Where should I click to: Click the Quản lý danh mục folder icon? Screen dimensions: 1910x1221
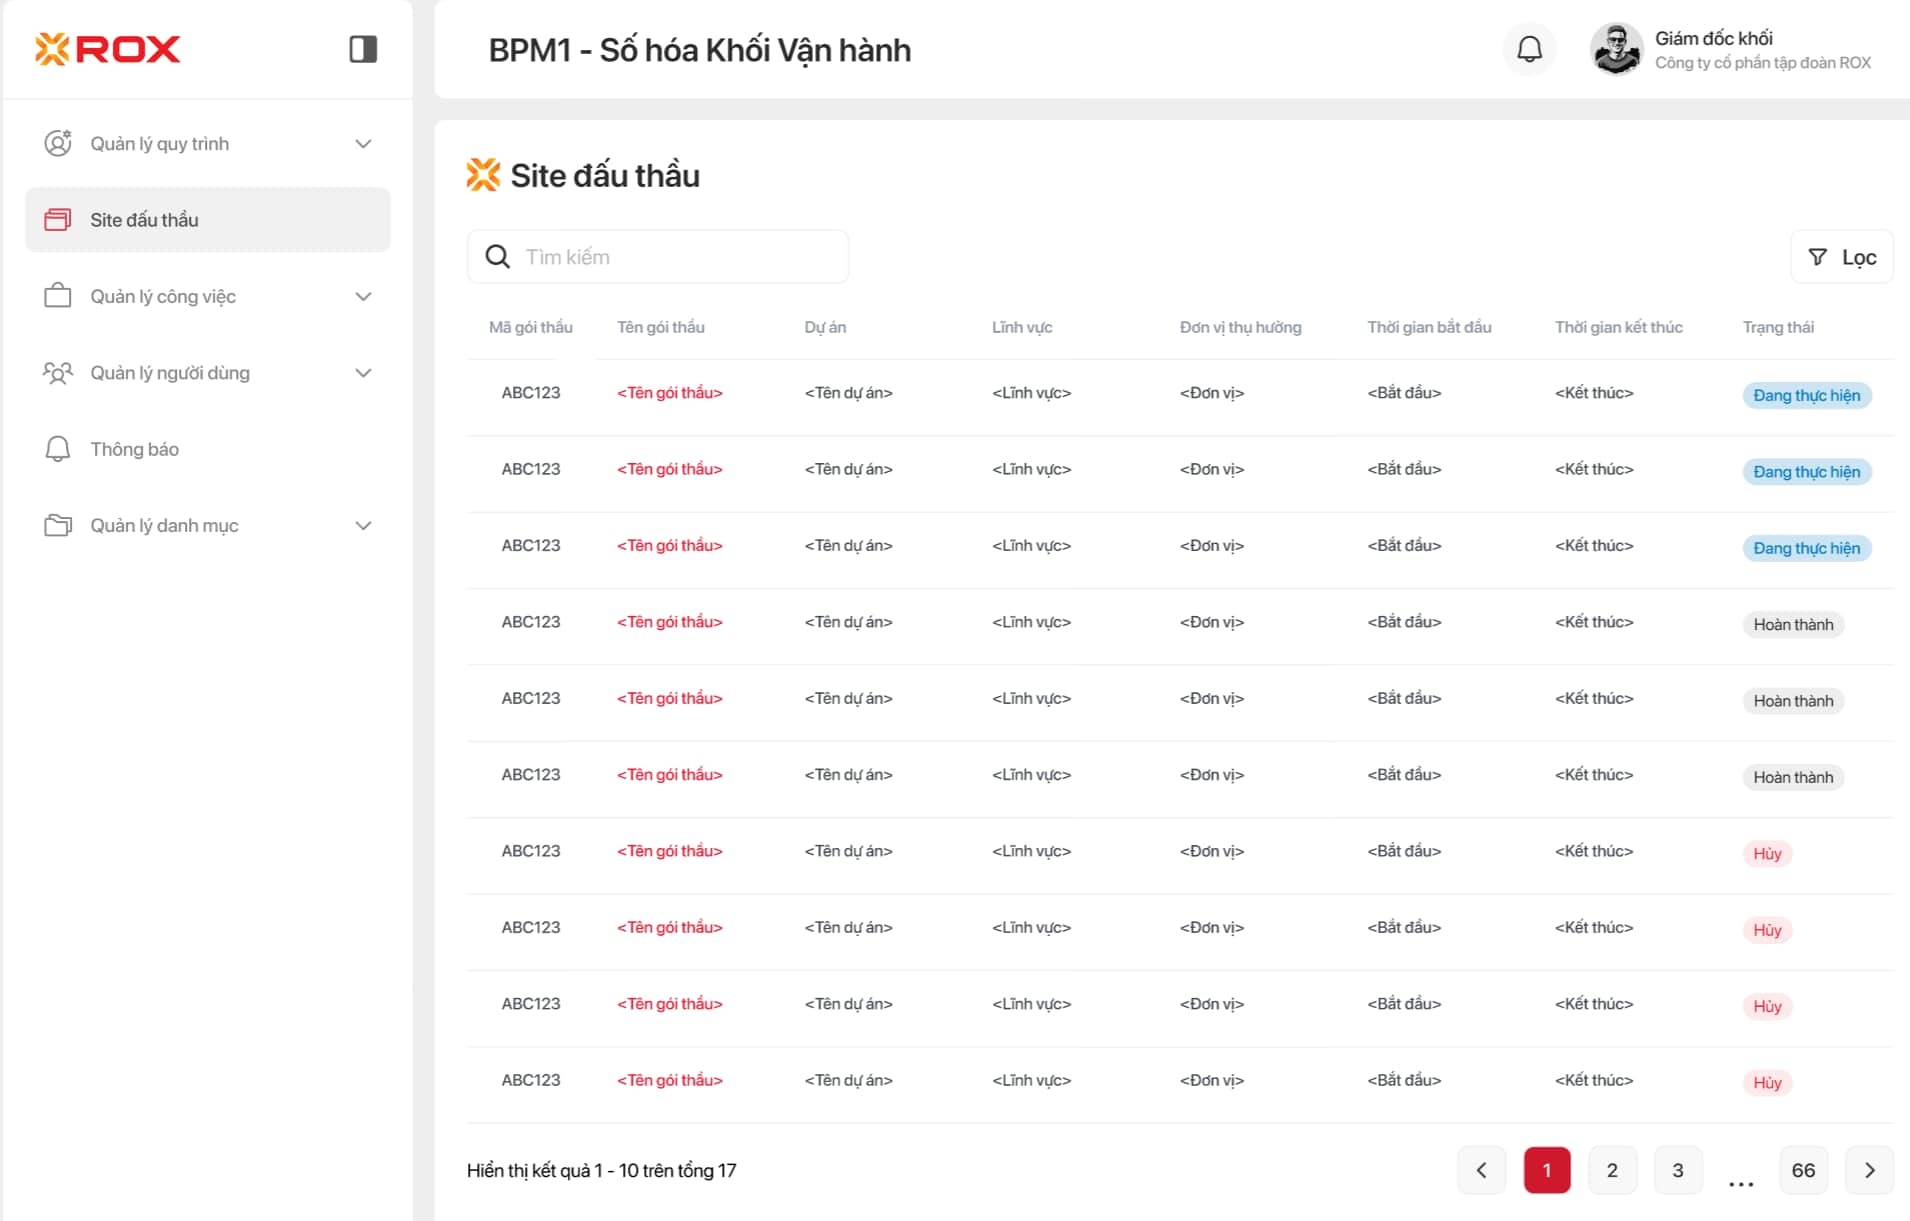[x=58, y=526]
